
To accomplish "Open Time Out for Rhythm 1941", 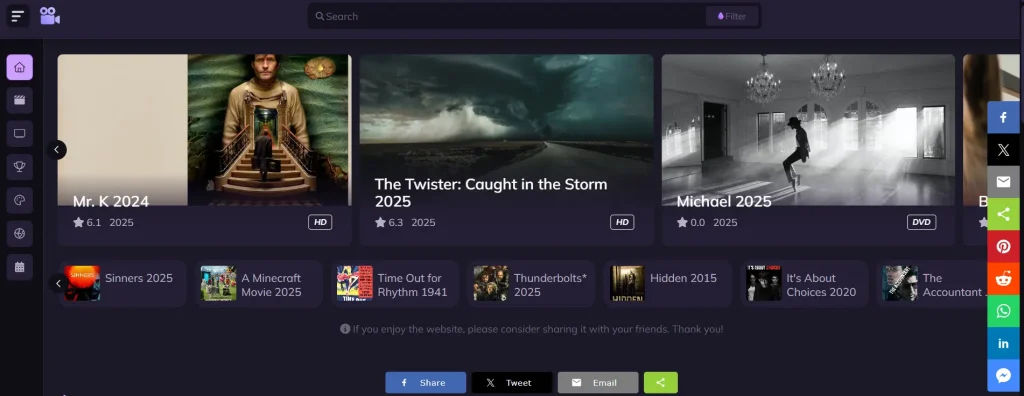I will coord(395,284).
